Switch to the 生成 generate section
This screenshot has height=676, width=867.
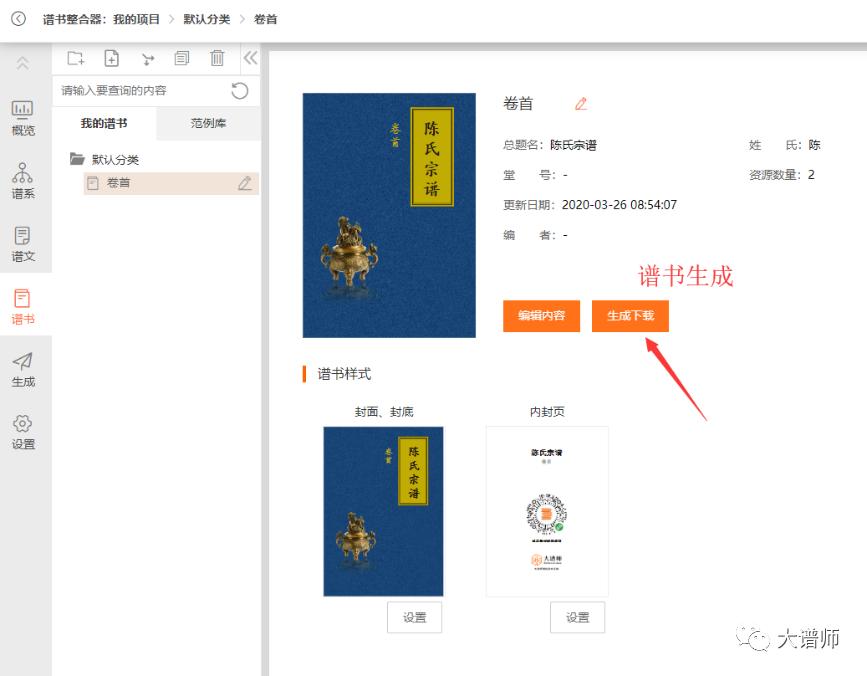23,368
